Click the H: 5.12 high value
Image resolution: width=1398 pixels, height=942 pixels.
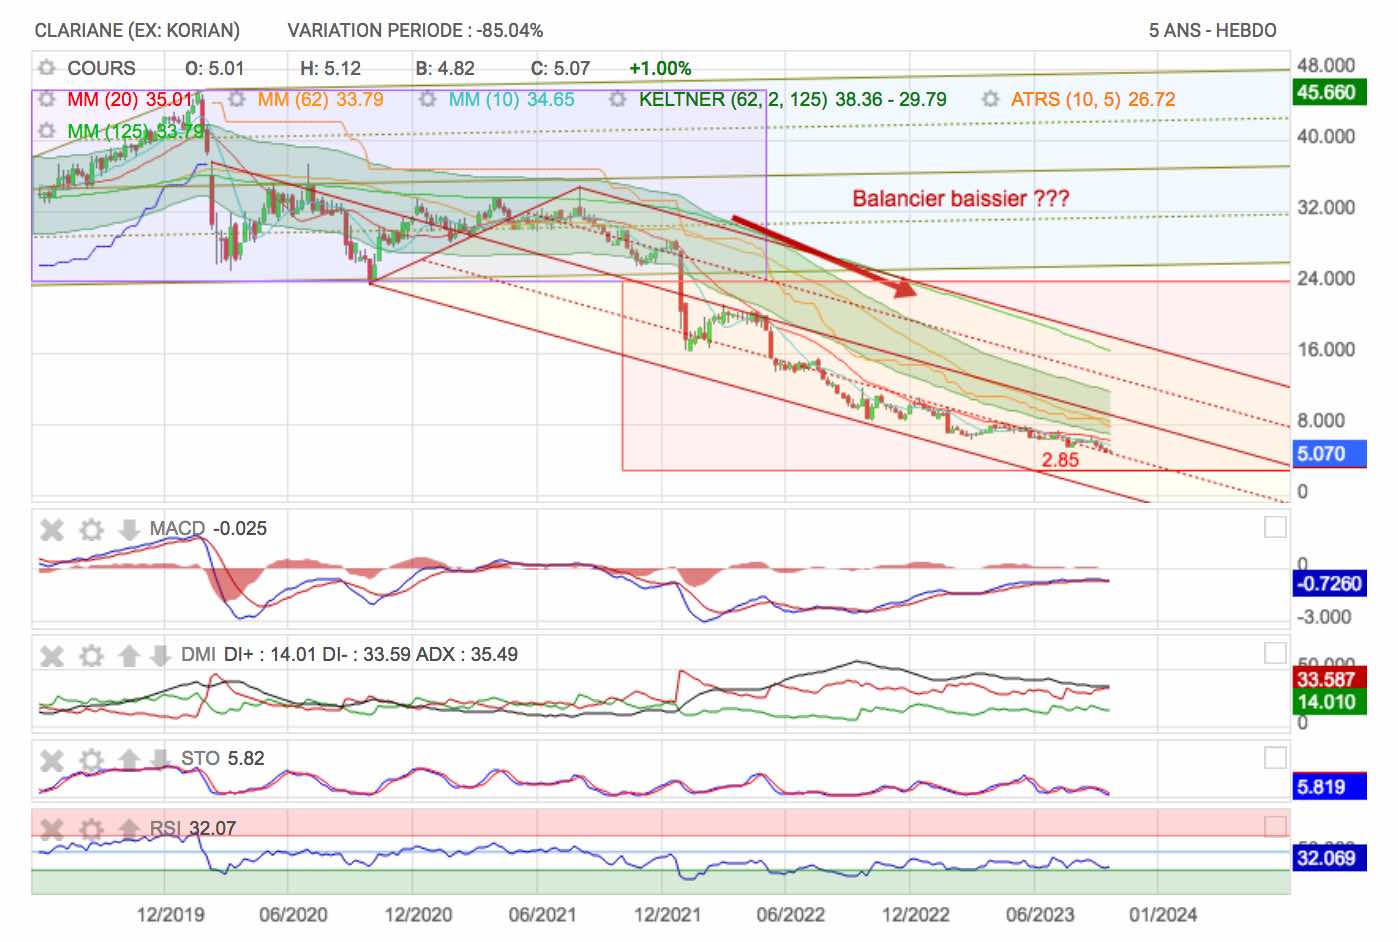coord(330,68)
